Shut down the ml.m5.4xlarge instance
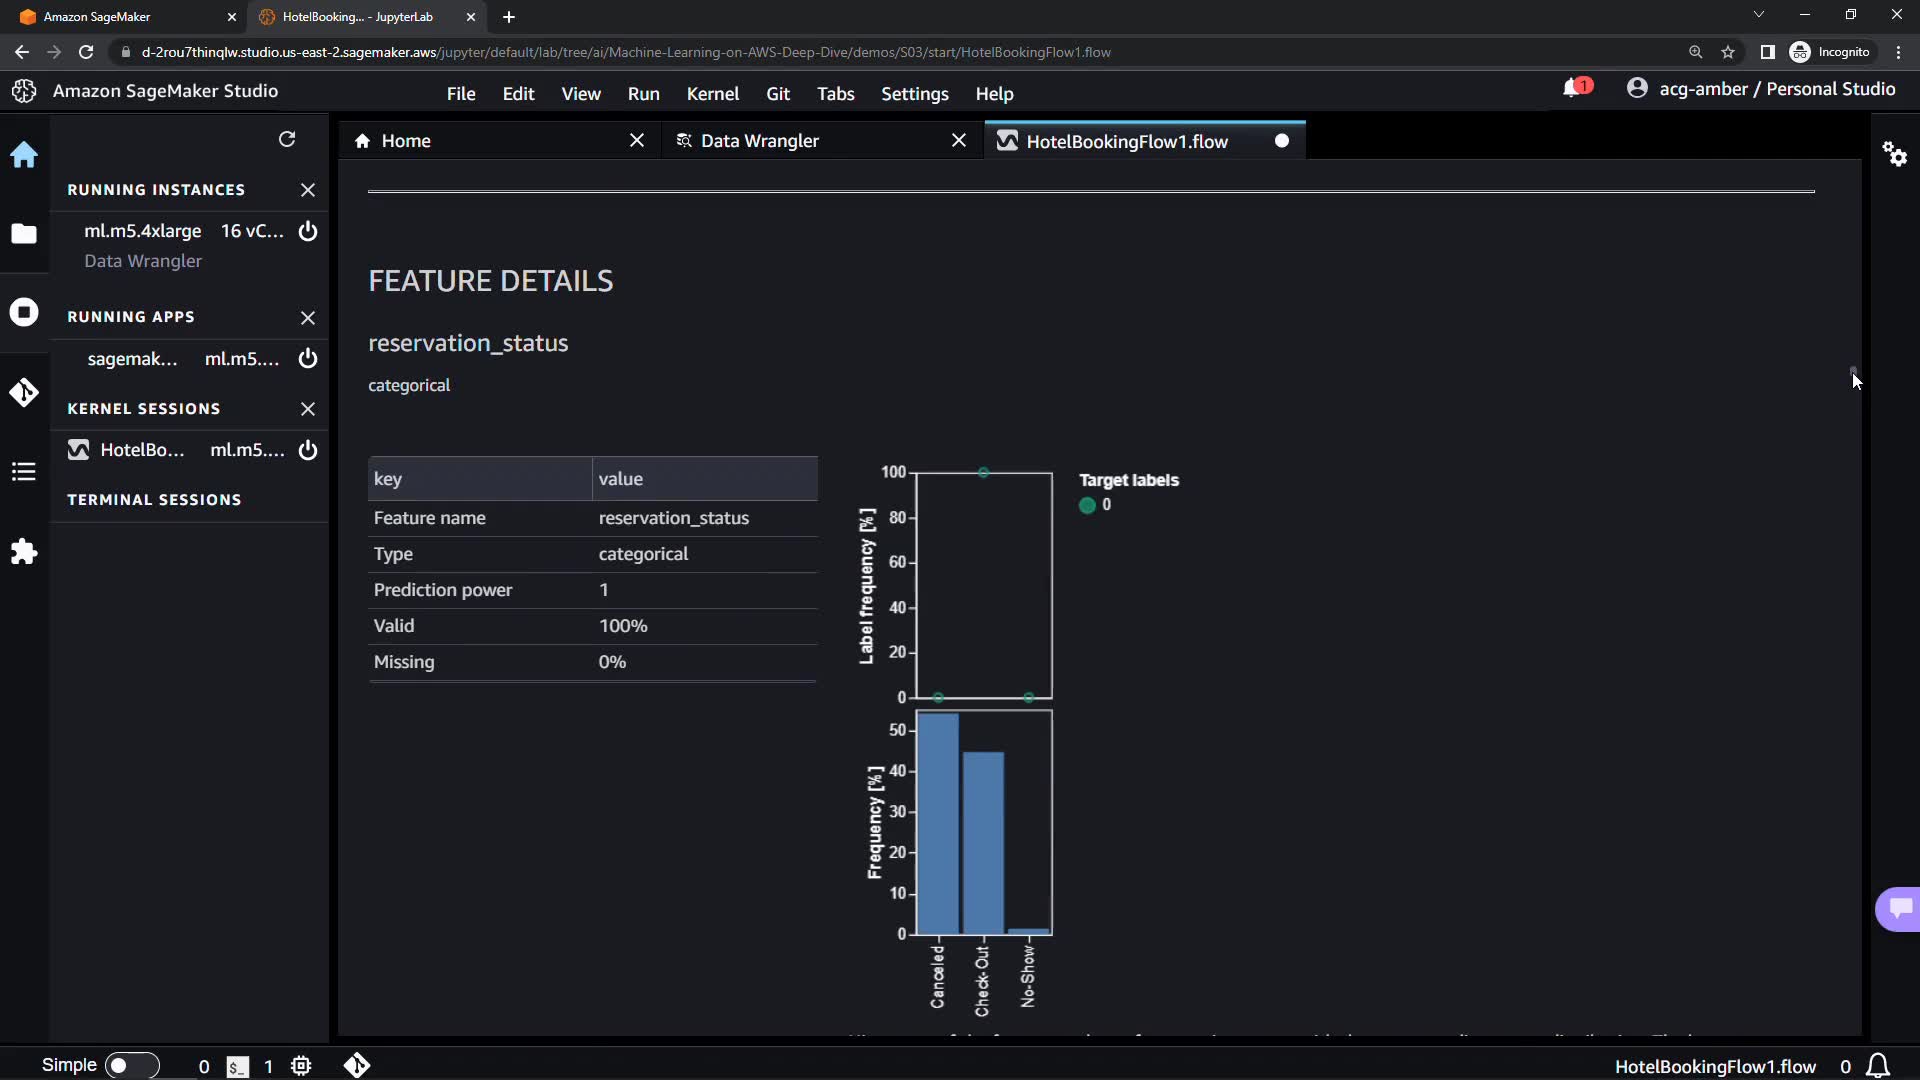 pyautogui.click(x=308, y=231)
